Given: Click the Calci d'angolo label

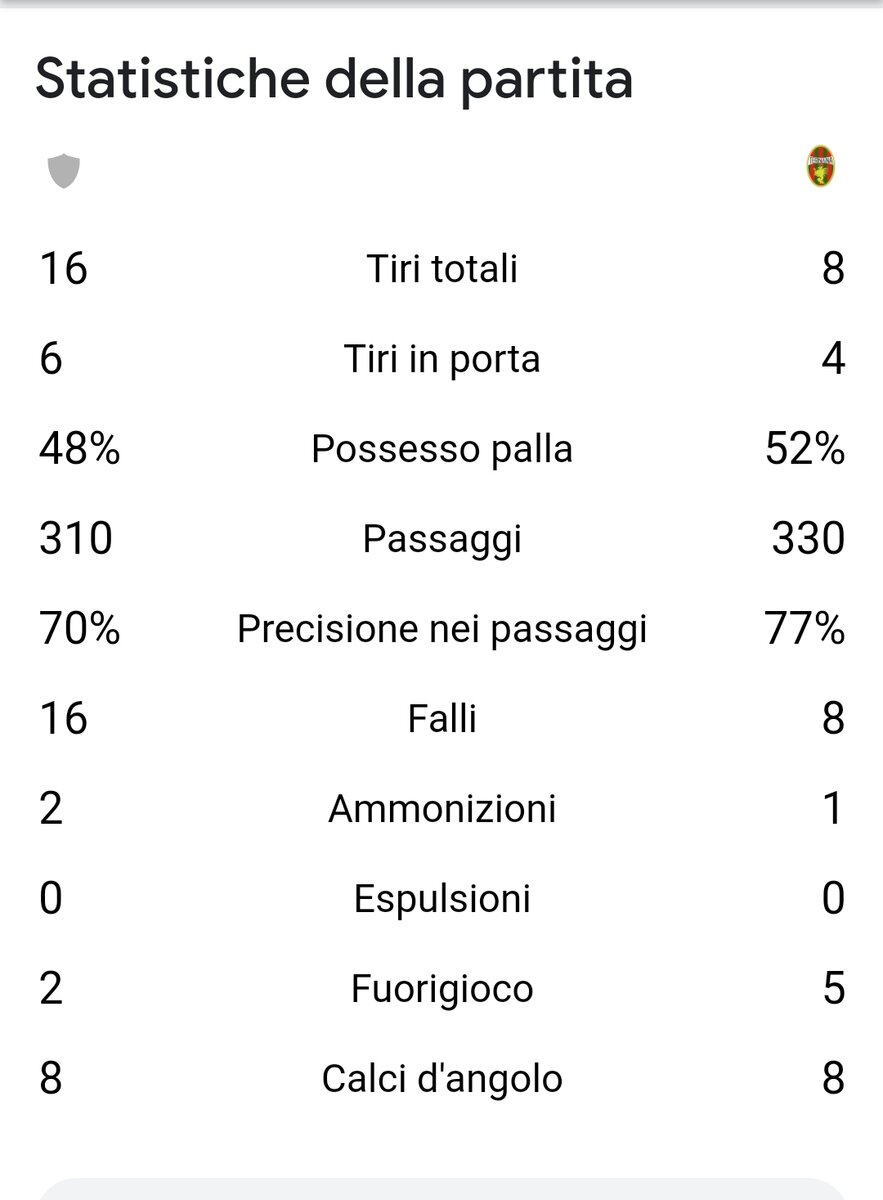Looking at the screenshot, I should coord(442,1079).
